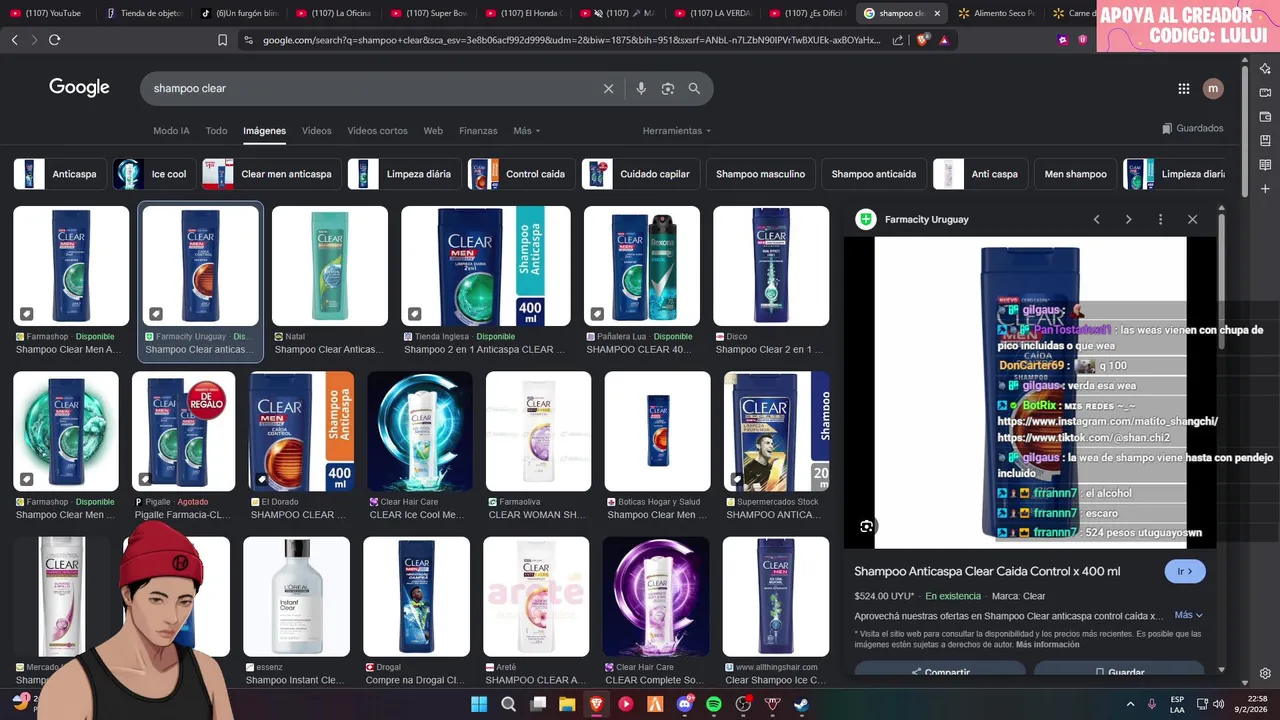Filter by the Ice cool chip
Screen dimensions: 1280x720
pos(154,174)
